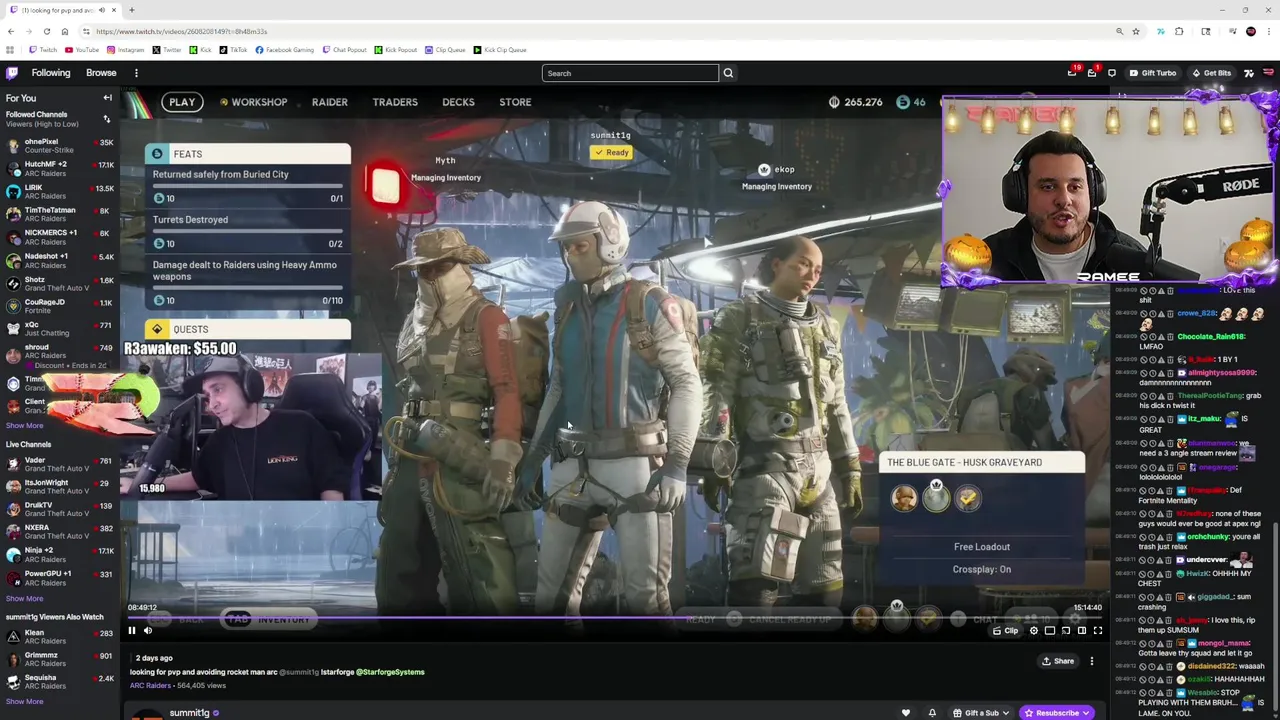Image resolution: width=1280 pixels, height=720 pixels.
Task: Open the apps grid in bookmarks bar
Action: click(10, 50)
